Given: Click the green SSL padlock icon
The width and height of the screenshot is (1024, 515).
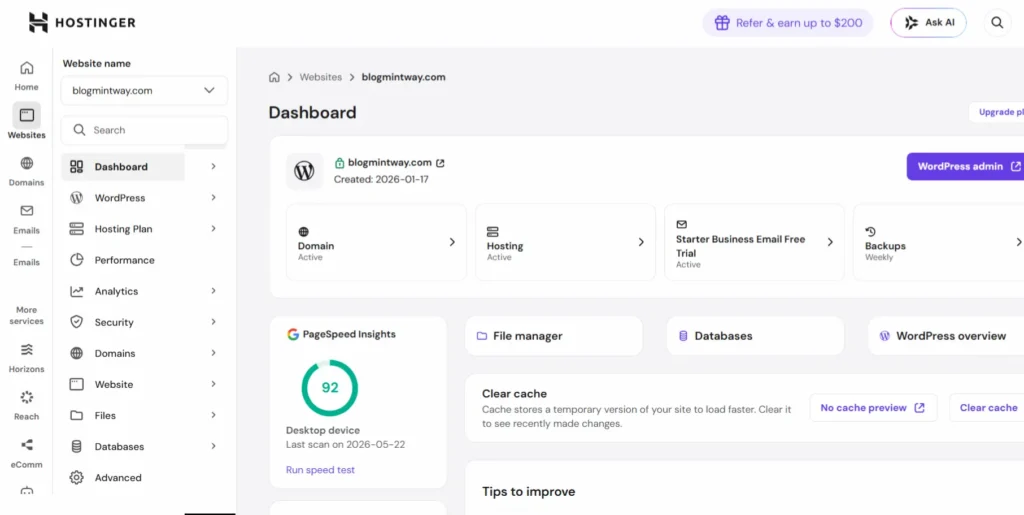Looking at the screenshot, I should (x=340, y=163).
